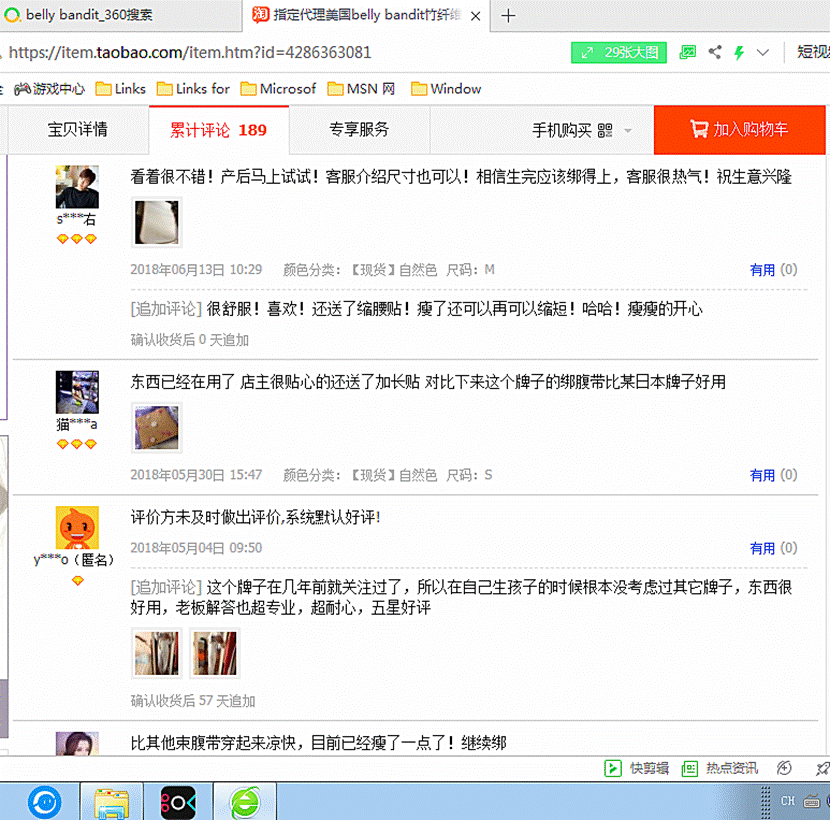Click the green lightning speed-mode icon
Screen dimensions: 830x820
739,52
